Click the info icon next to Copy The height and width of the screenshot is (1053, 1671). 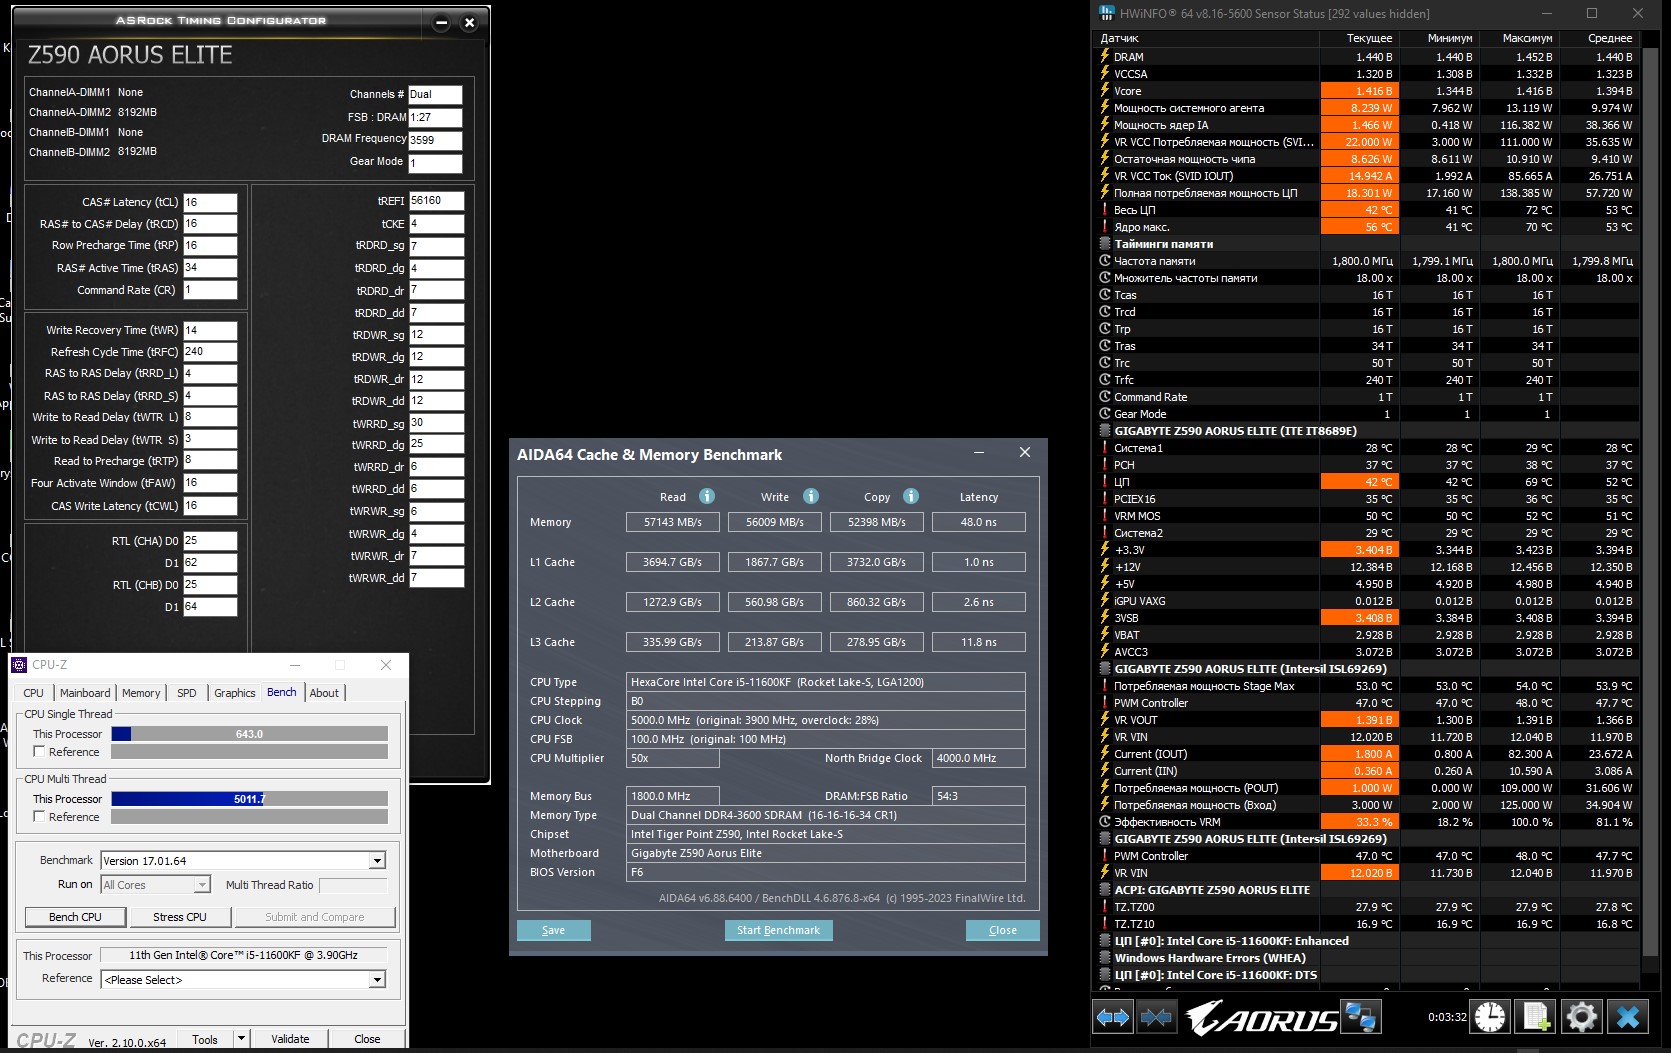pos(911,496)
